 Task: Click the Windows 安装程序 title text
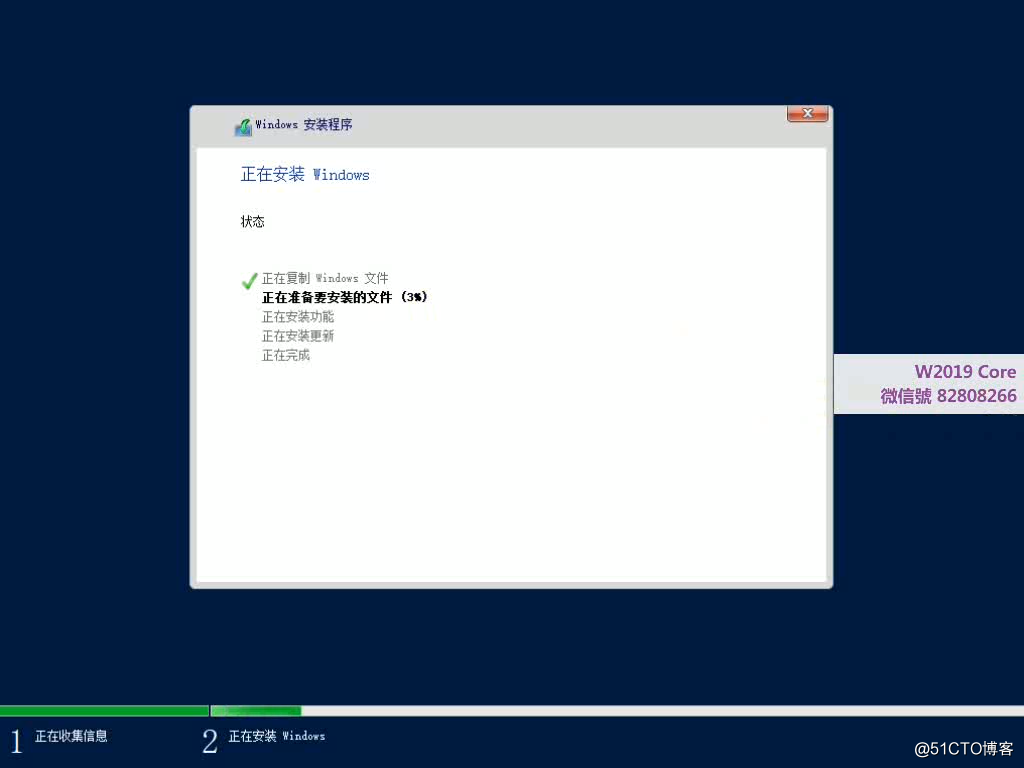[304, 124]
